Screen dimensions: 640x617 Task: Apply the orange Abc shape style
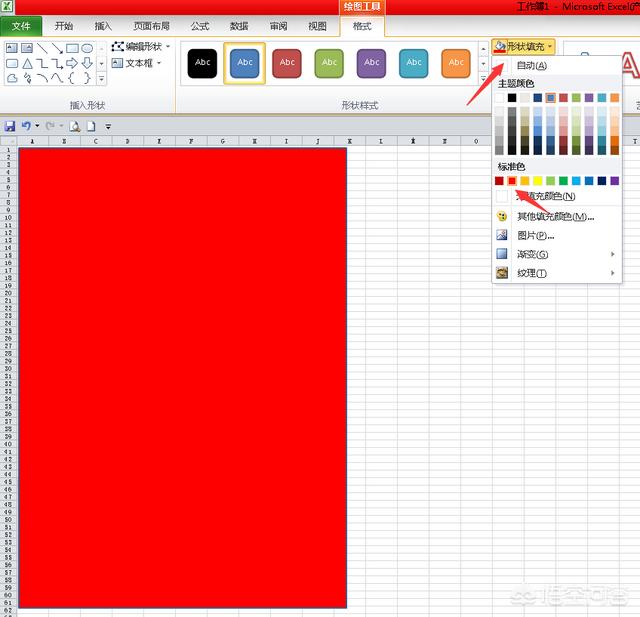tap(456, 63)
